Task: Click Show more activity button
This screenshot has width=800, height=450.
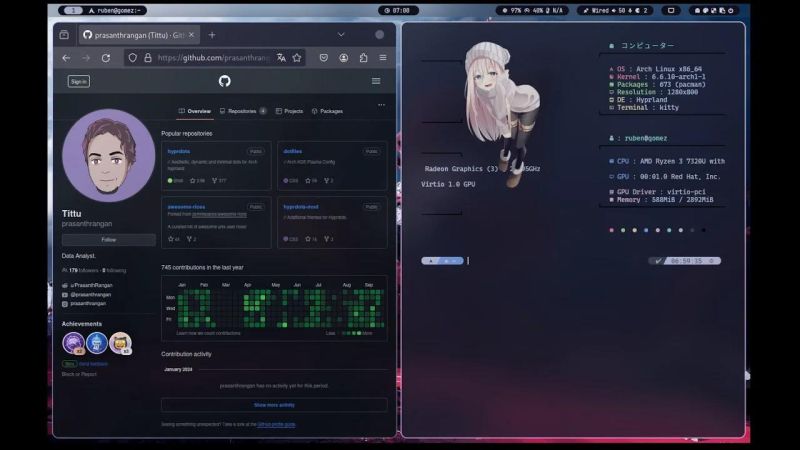Action: pos(274,405)
